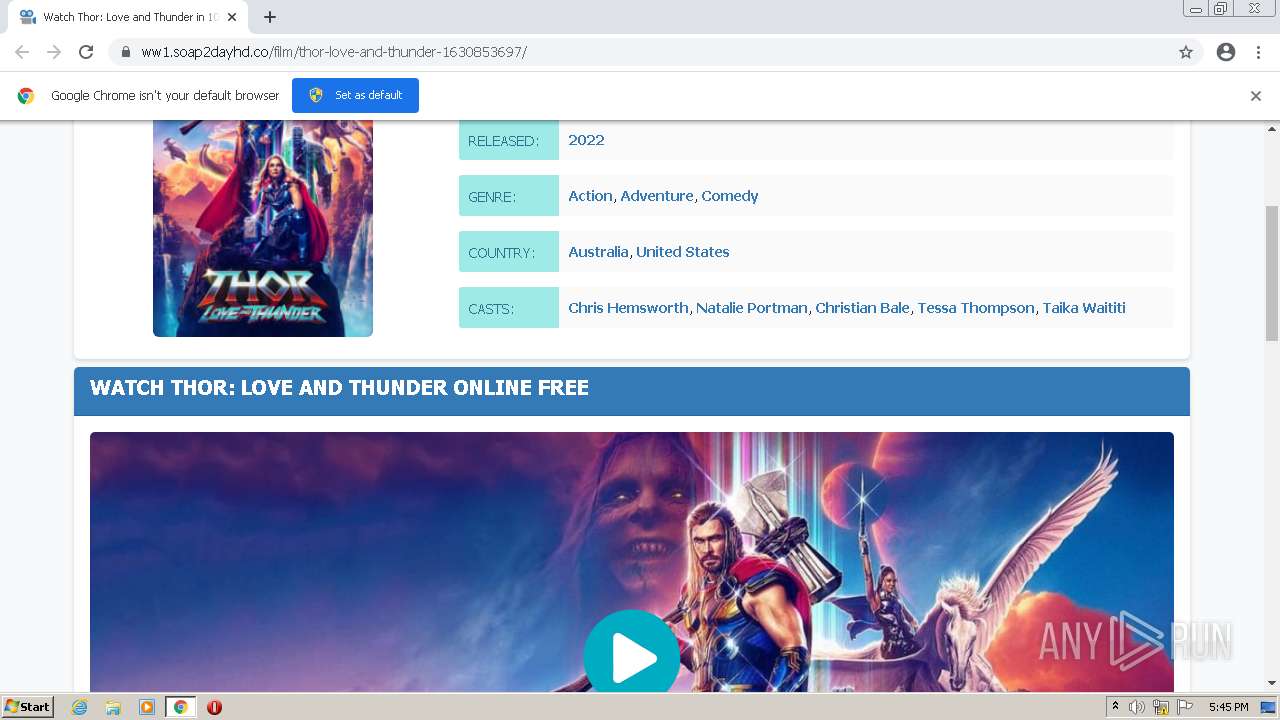Click the COUNTRY label cell

coord(509,252)
